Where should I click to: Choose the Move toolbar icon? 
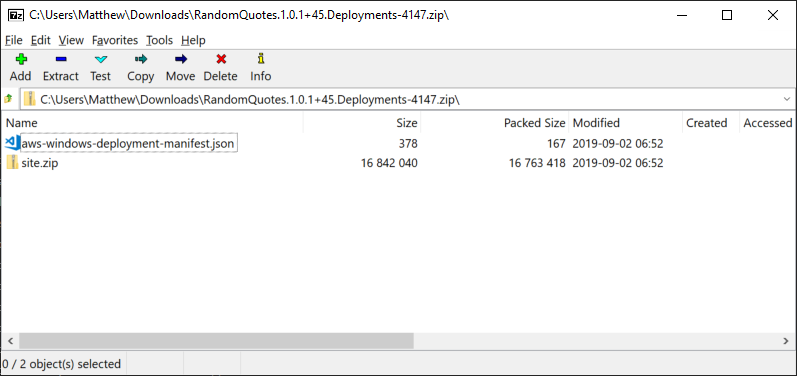pyautogui.click(x=180, y=59)
